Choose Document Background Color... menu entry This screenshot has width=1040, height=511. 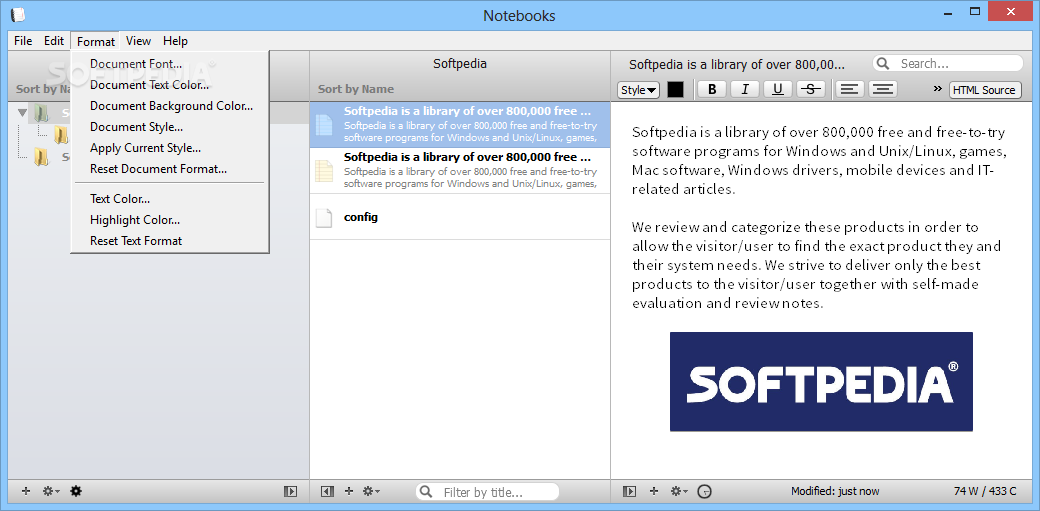point(169,106)
